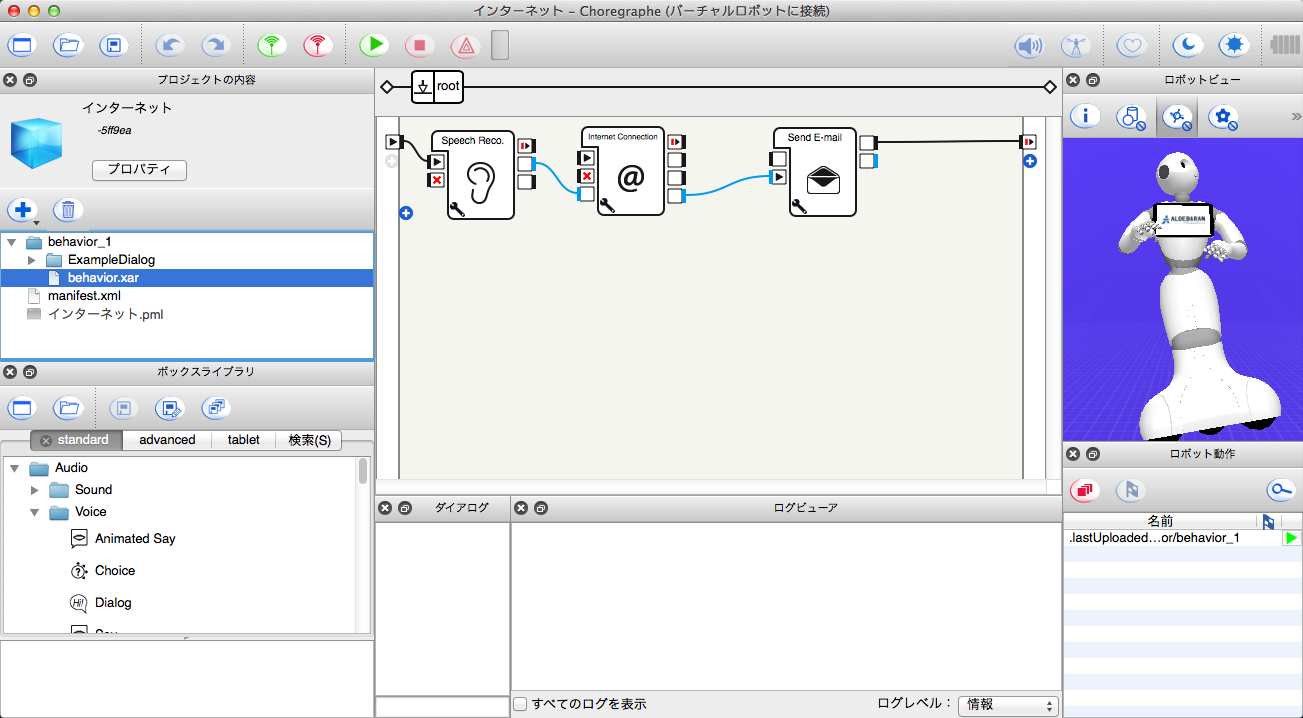1303x718 pixels.
Task: Click the dialog text input field
Action: [442, 707]
